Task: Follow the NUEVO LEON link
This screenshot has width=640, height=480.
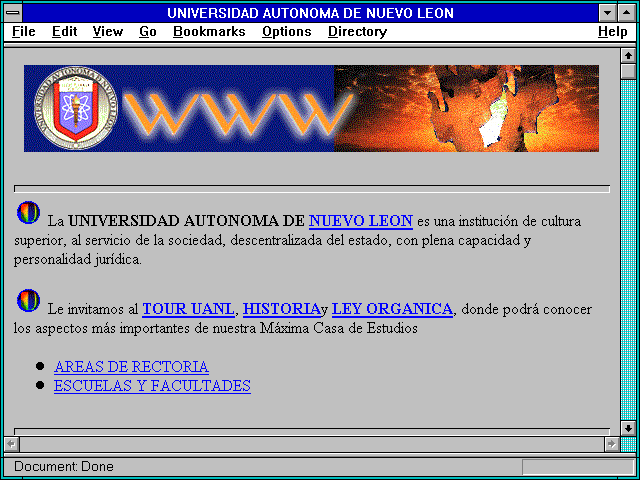Action: pyautogui.click(x=361, y=221)
